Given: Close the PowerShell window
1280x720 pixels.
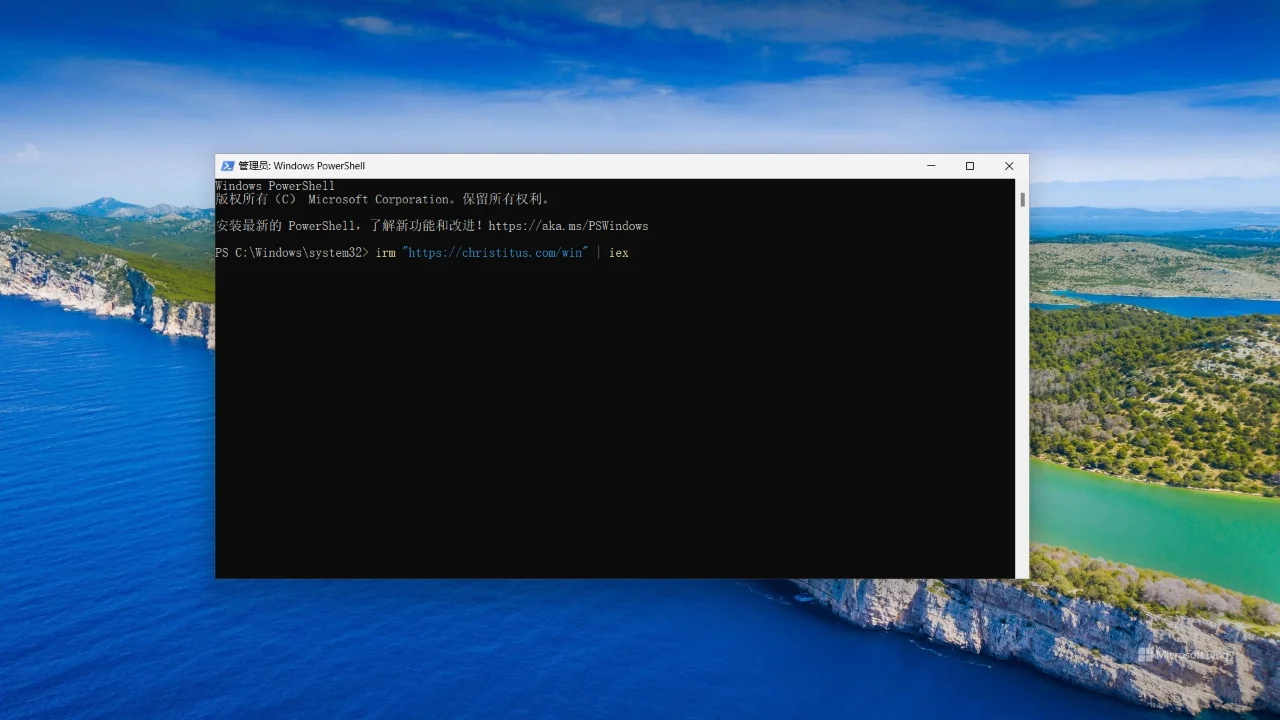Looking at the screenshot, I should click(1009, 166).
